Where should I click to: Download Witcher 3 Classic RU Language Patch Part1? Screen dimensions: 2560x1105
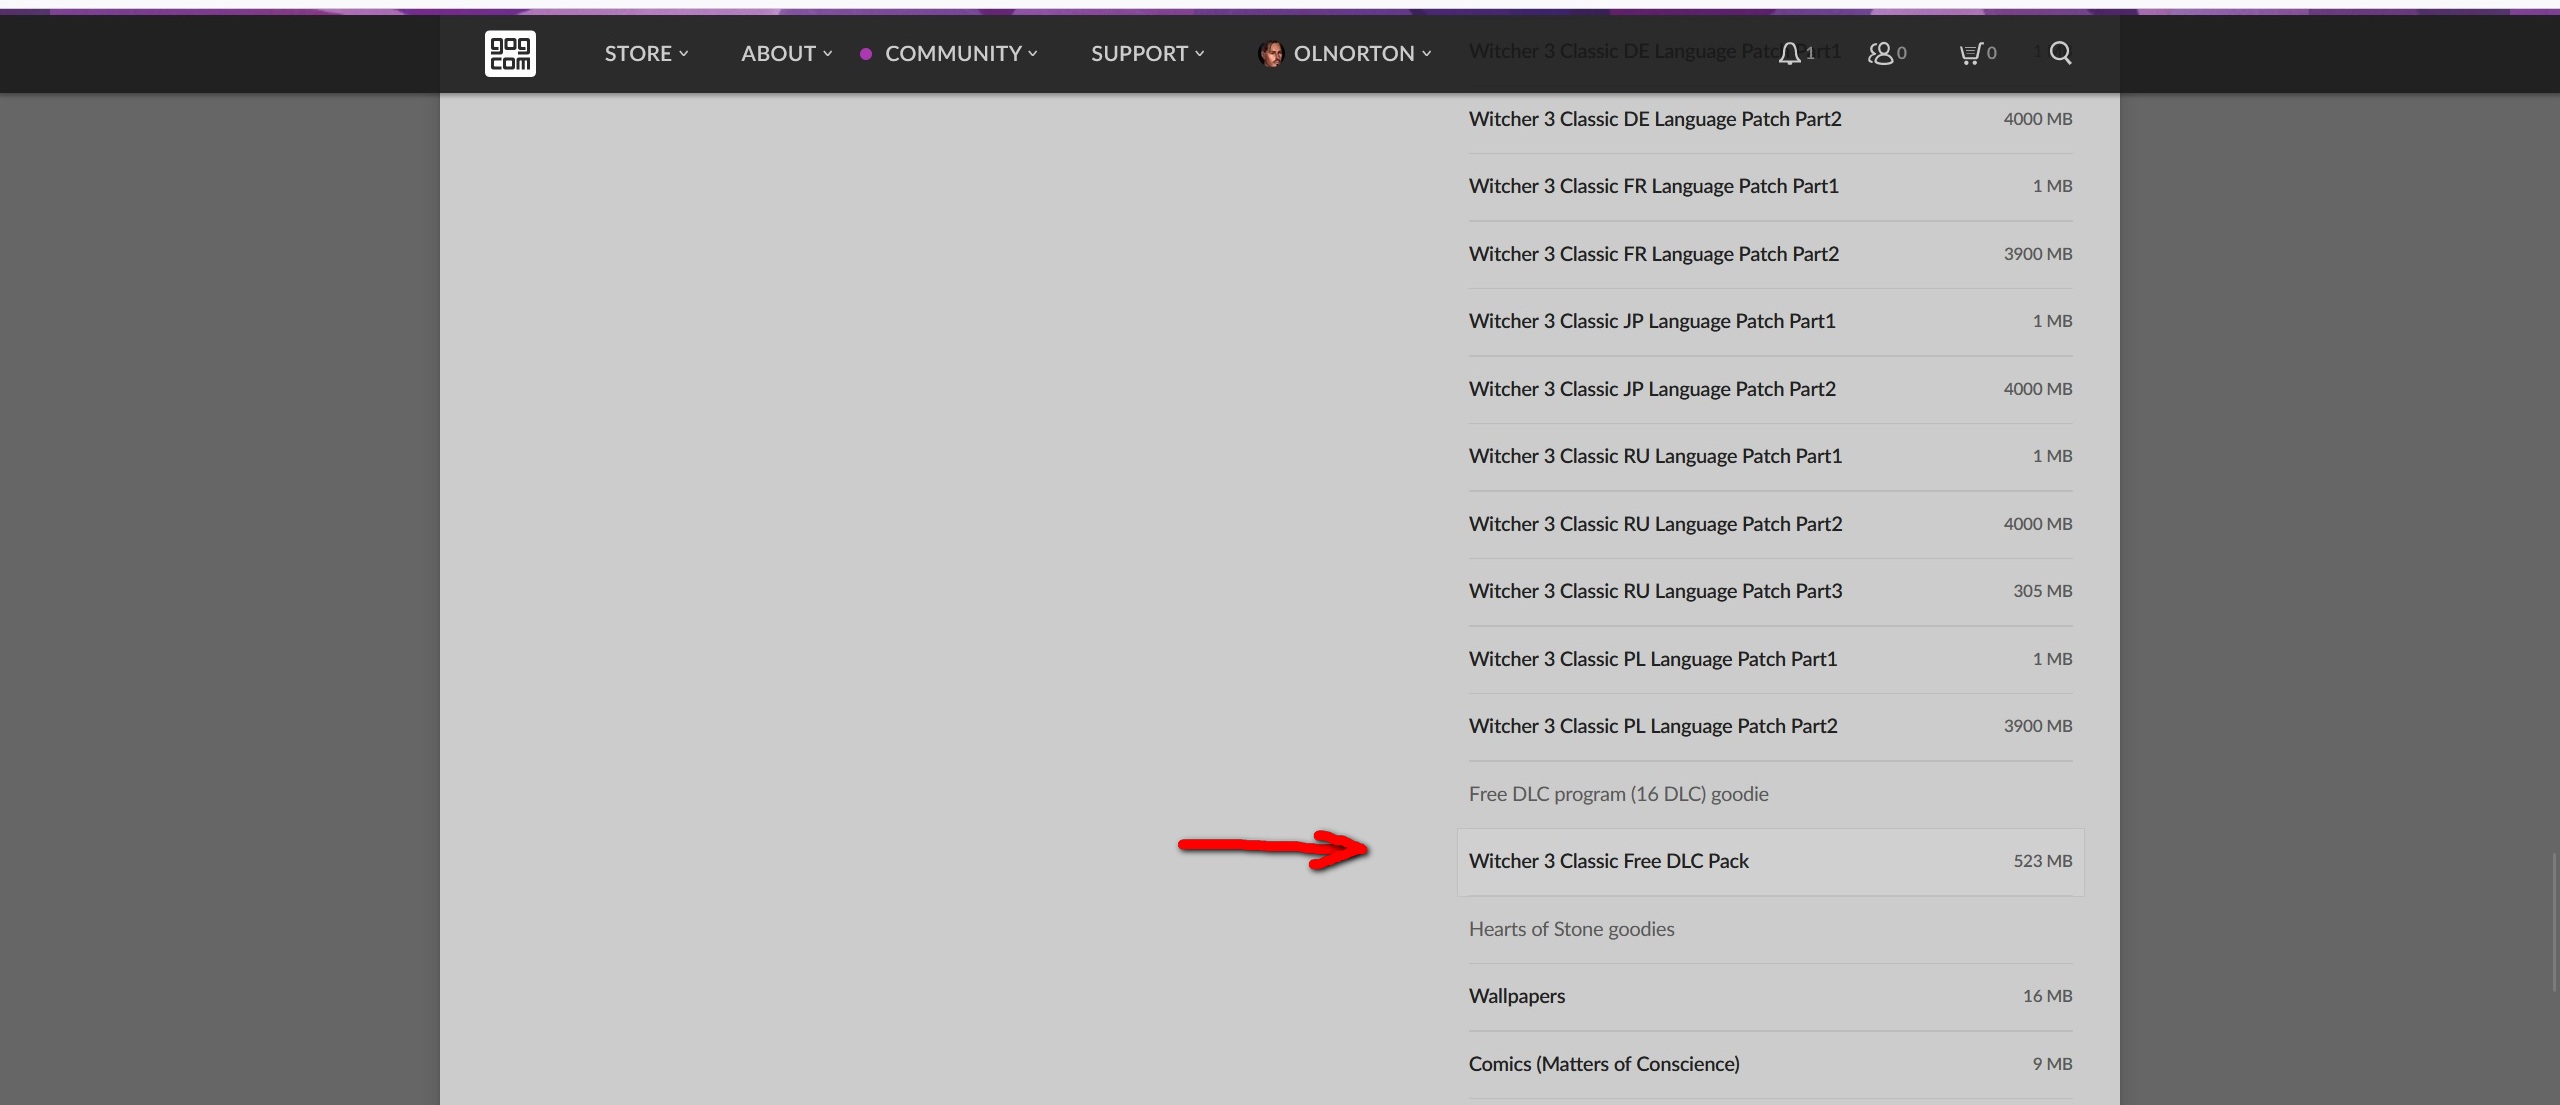coord(1770,457)
